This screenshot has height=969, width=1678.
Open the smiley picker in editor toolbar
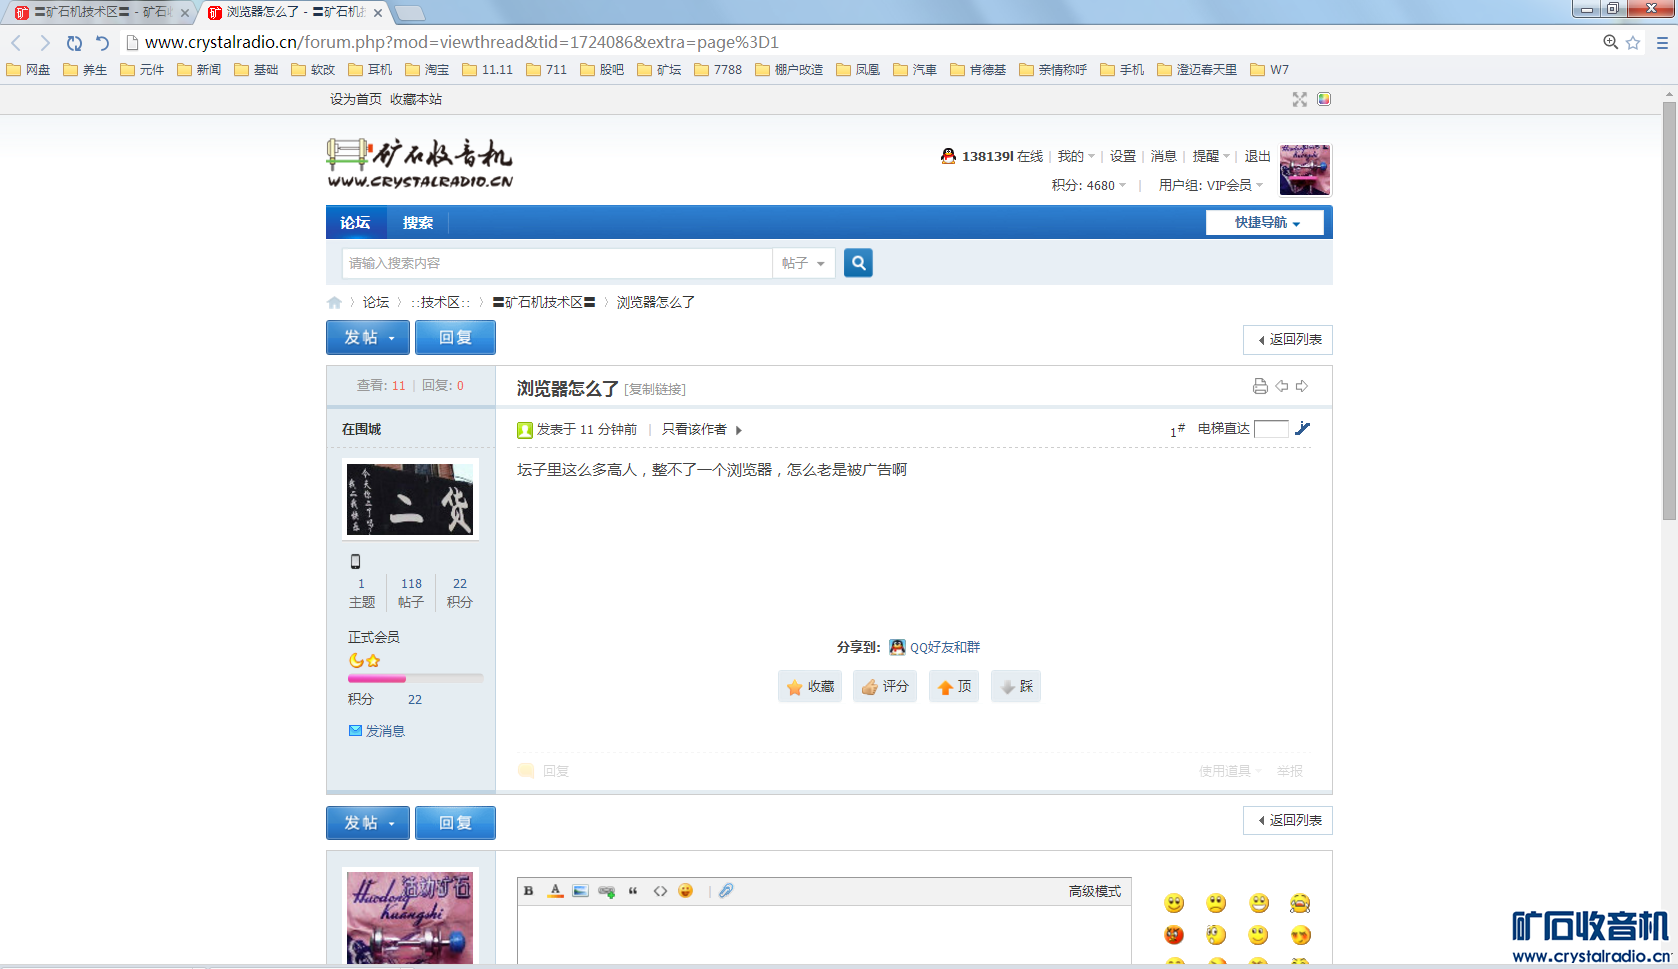click(686, 891)
